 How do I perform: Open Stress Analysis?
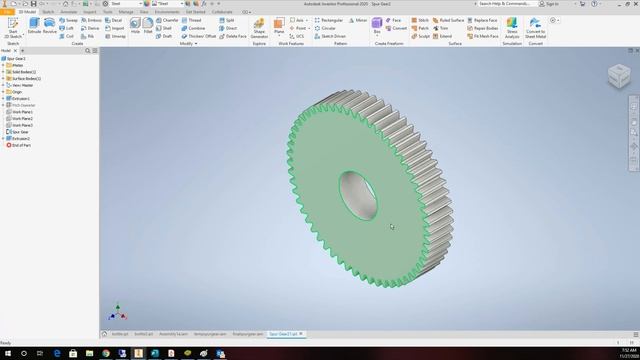point(512,28)
